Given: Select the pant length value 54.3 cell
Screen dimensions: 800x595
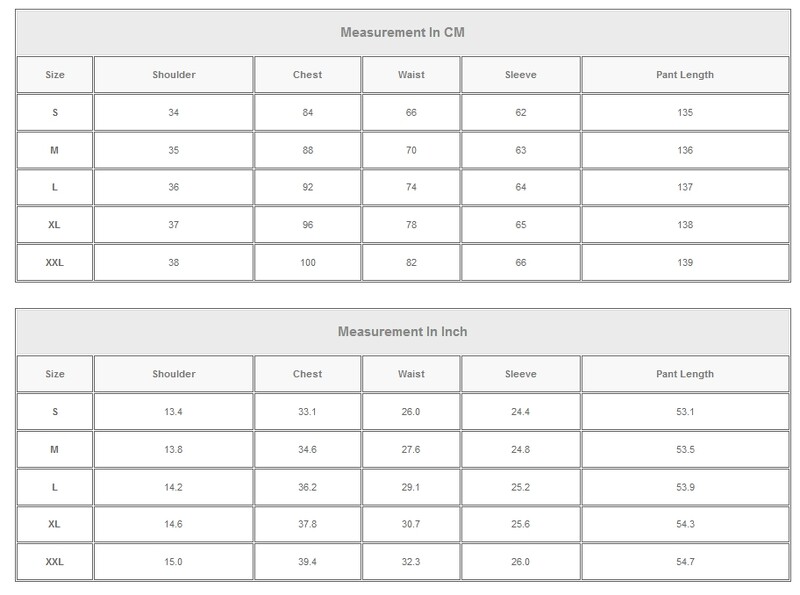Looking at the screenshot, I should coord(685,525).
